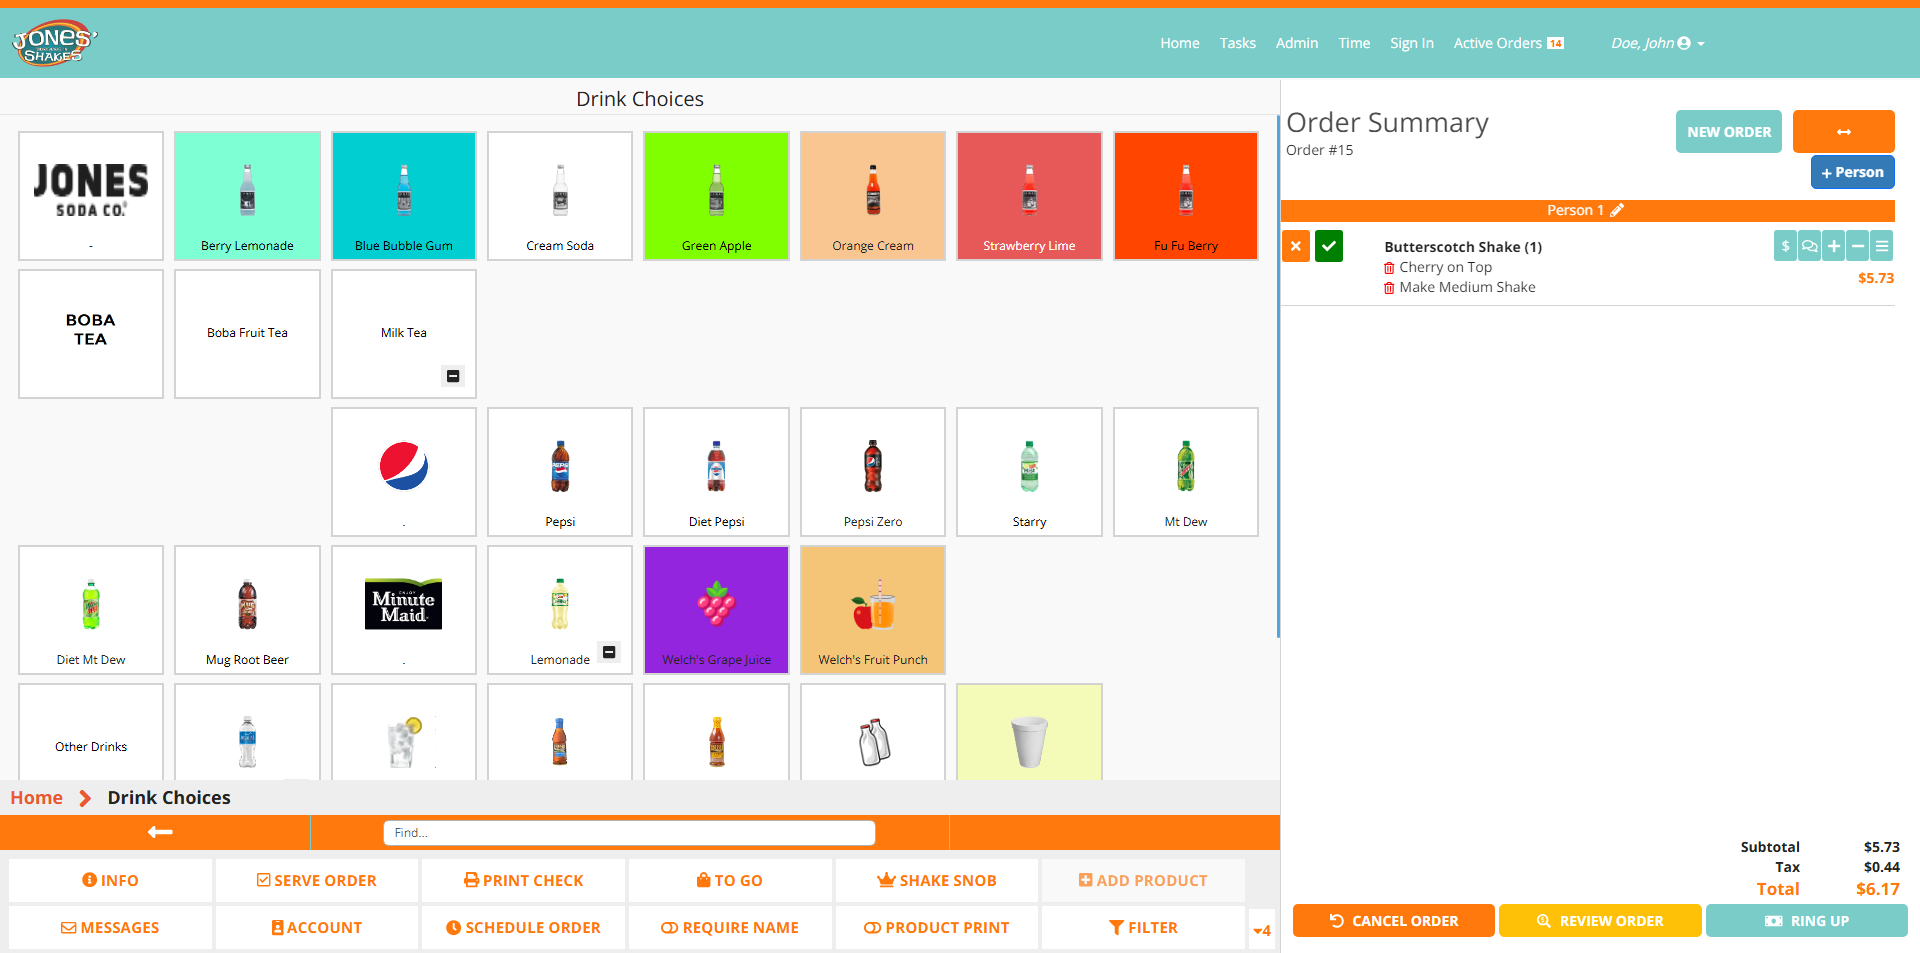The height and width of the screenshot is (953, 1920).
Task: Choose the Fu Fu Berry soda
Action: 1186,196
